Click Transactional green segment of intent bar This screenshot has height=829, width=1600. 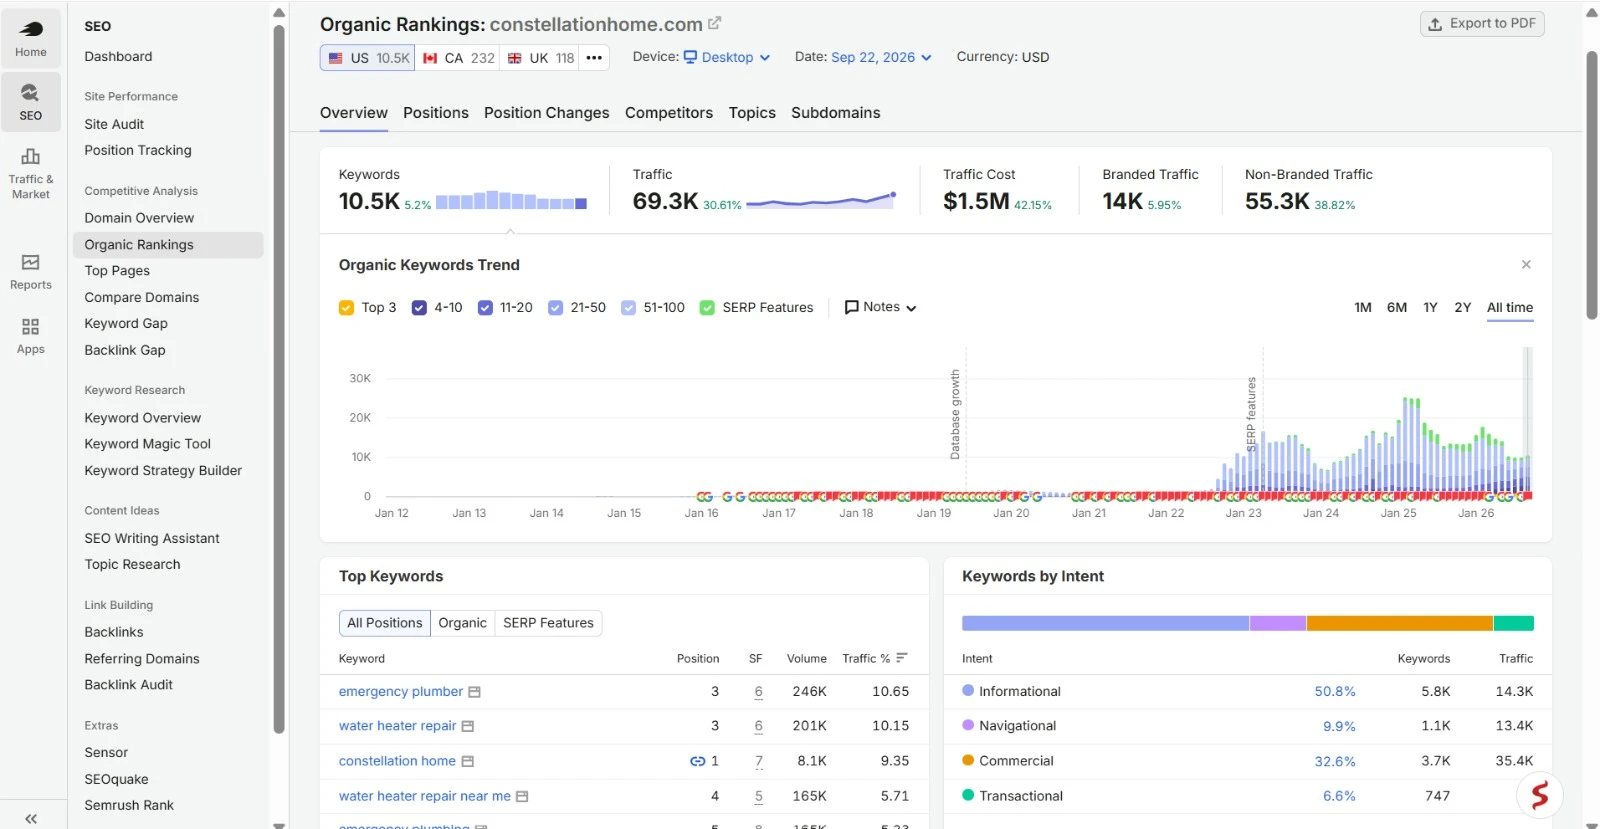pos(1514,623)
